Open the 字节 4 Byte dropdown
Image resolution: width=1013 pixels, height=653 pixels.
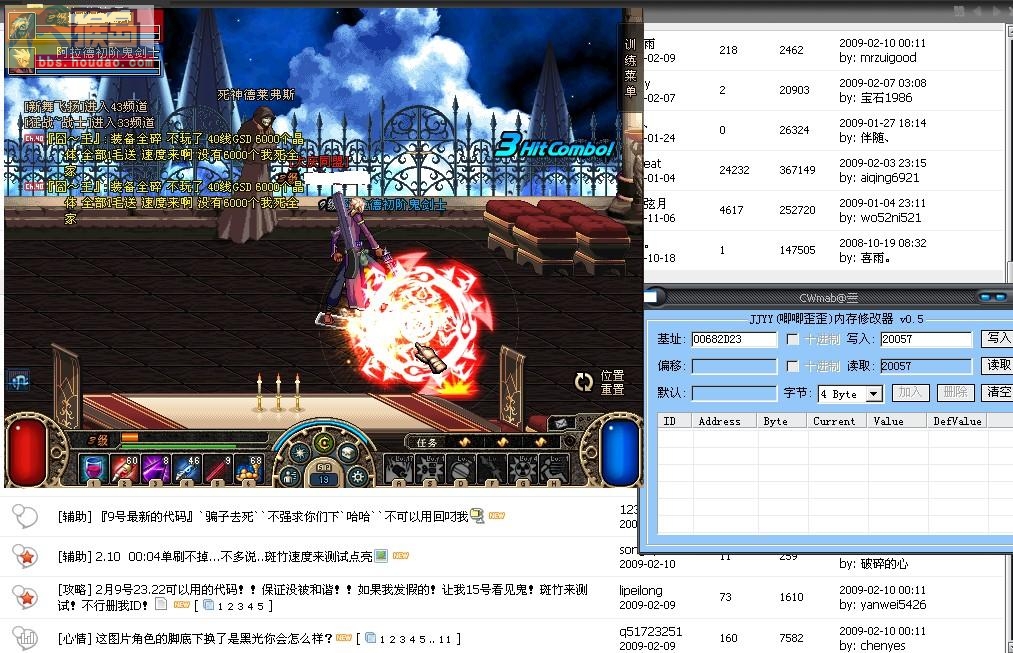pyautogui.click(x=850, y=393)
